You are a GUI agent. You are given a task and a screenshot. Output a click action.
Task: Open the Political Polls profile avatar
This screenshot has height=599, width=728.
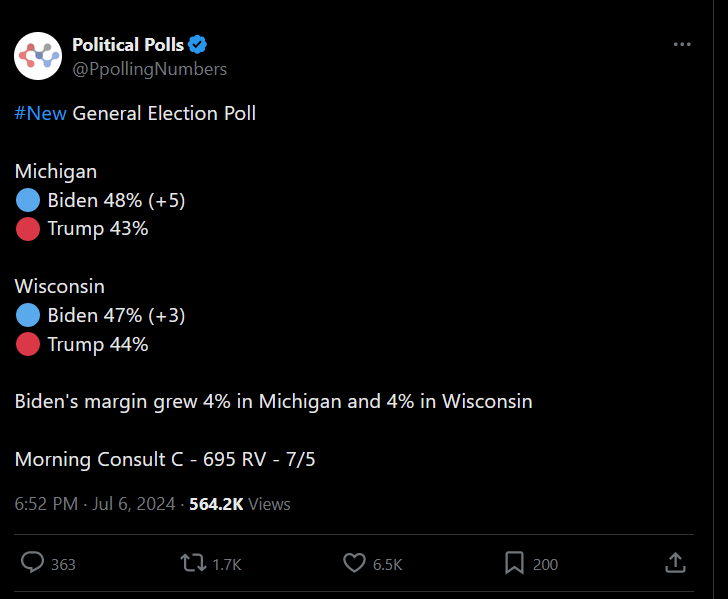[x=38, y=56]
